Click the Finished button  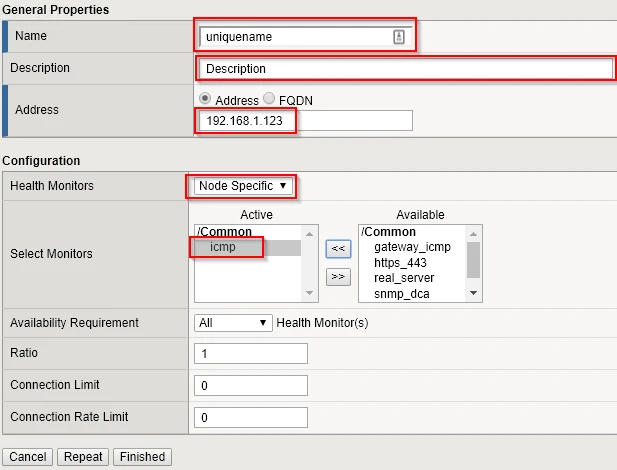142,457
